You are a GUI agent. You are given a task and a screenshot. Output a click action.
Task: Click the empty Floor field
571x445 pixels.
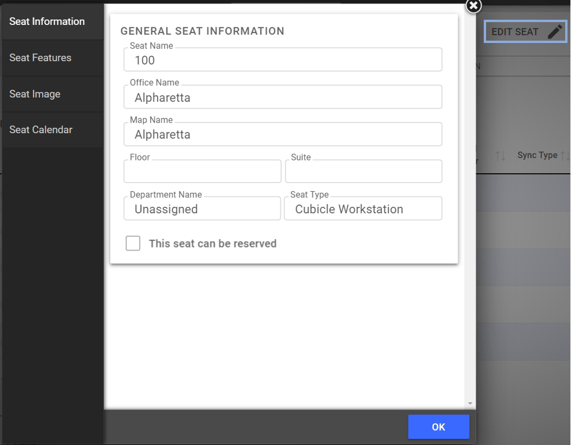tap(202, 171)
